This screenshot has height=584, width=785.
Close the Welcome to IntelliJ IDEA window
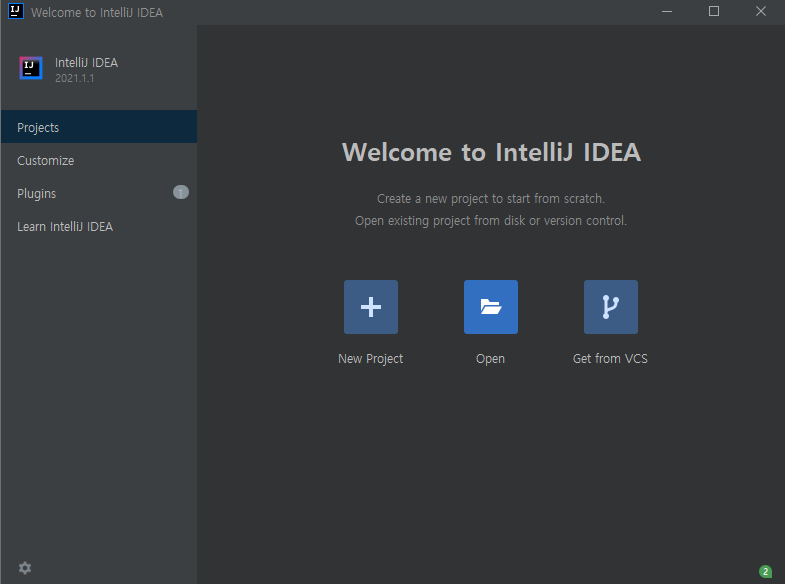pyautogui.click(x=761, y=12)
